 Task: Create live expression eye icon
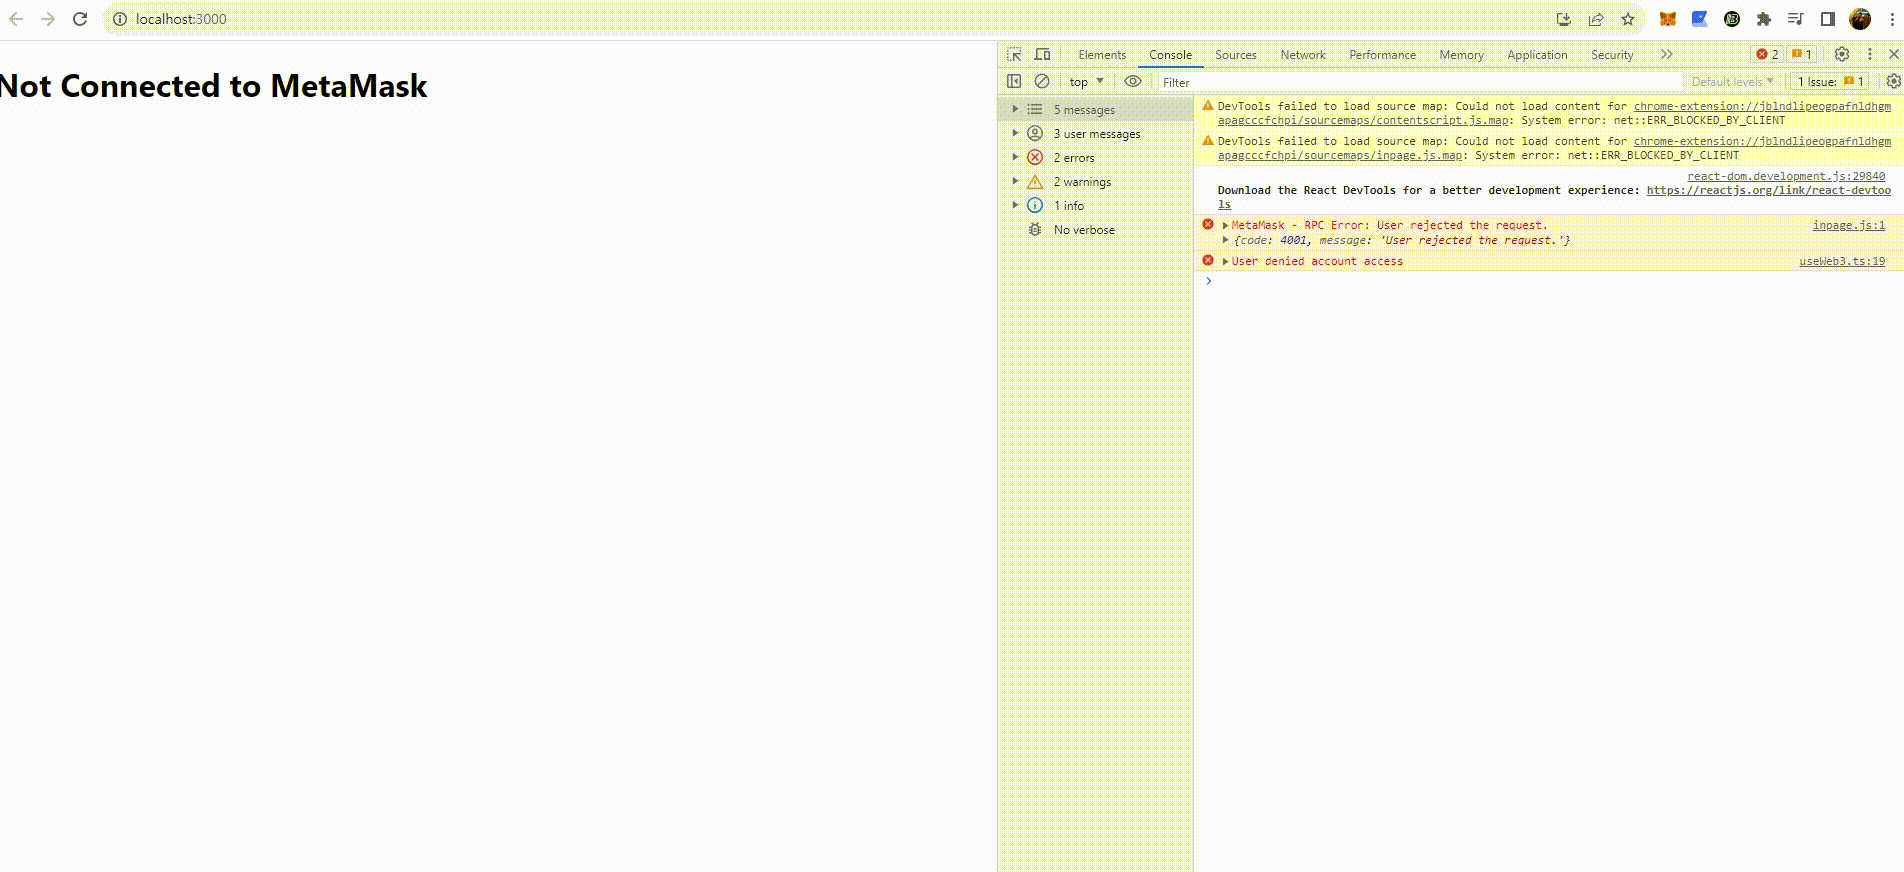(1132, 81)
